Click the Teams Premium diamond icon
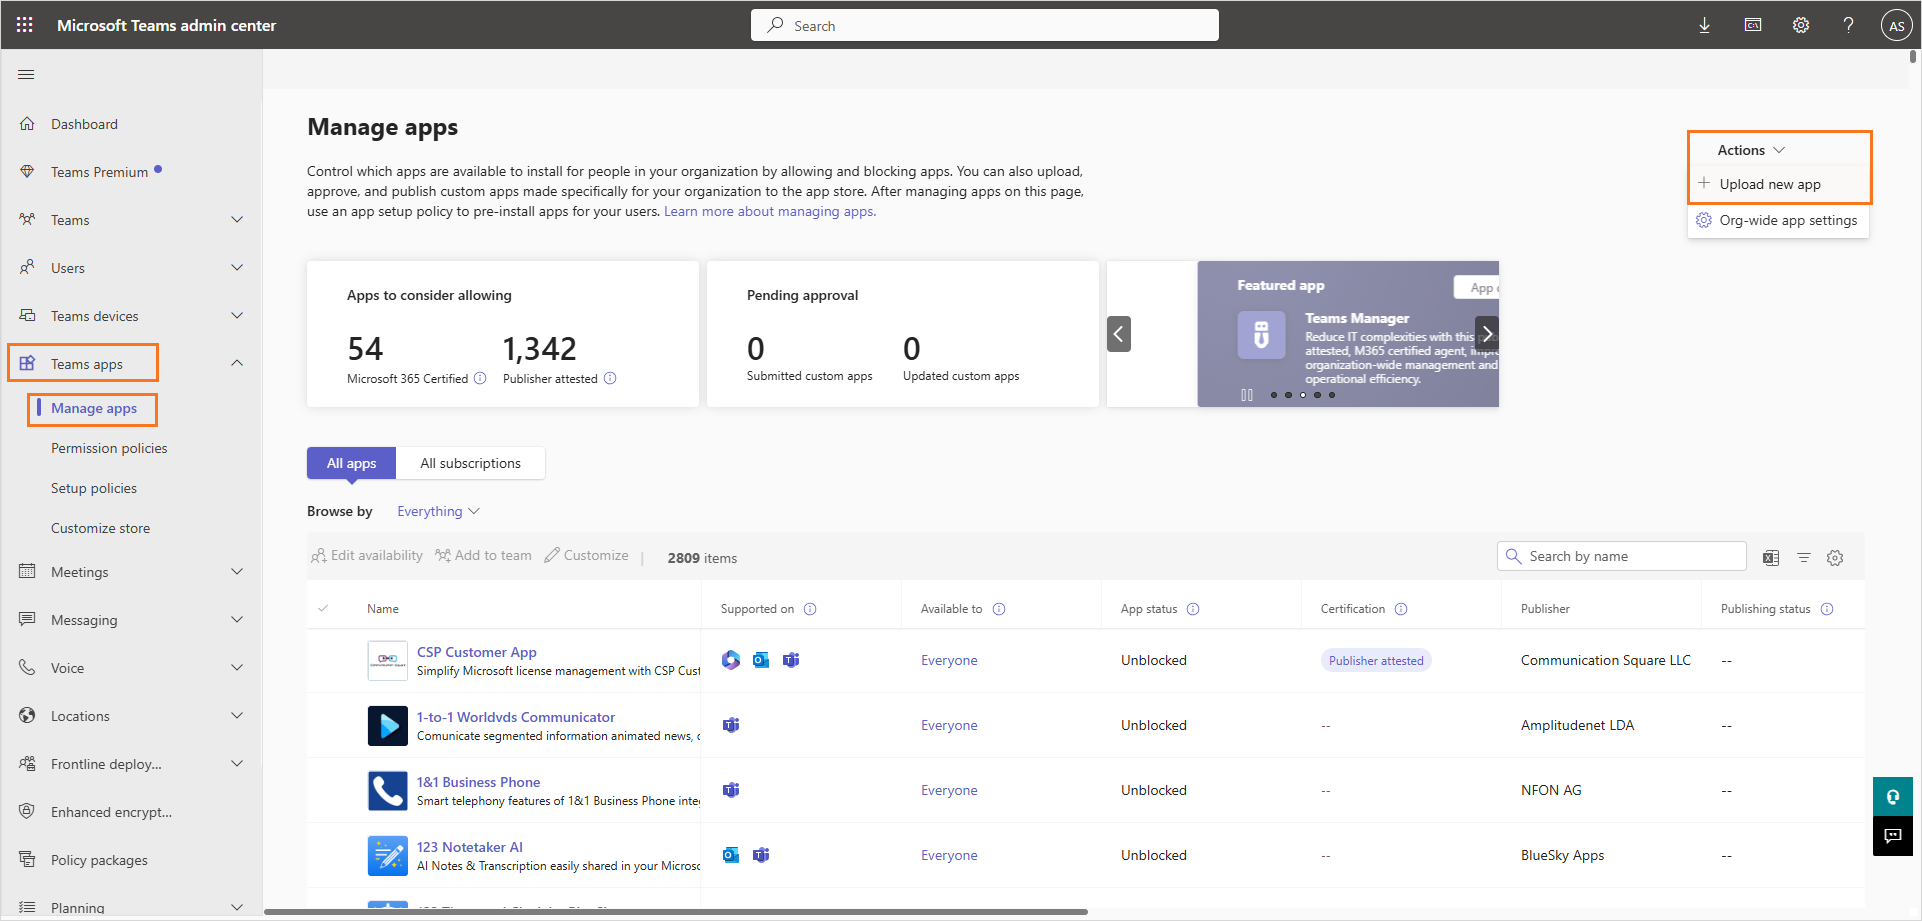This screenshot has height=921, width=1922. coord(27,172)
